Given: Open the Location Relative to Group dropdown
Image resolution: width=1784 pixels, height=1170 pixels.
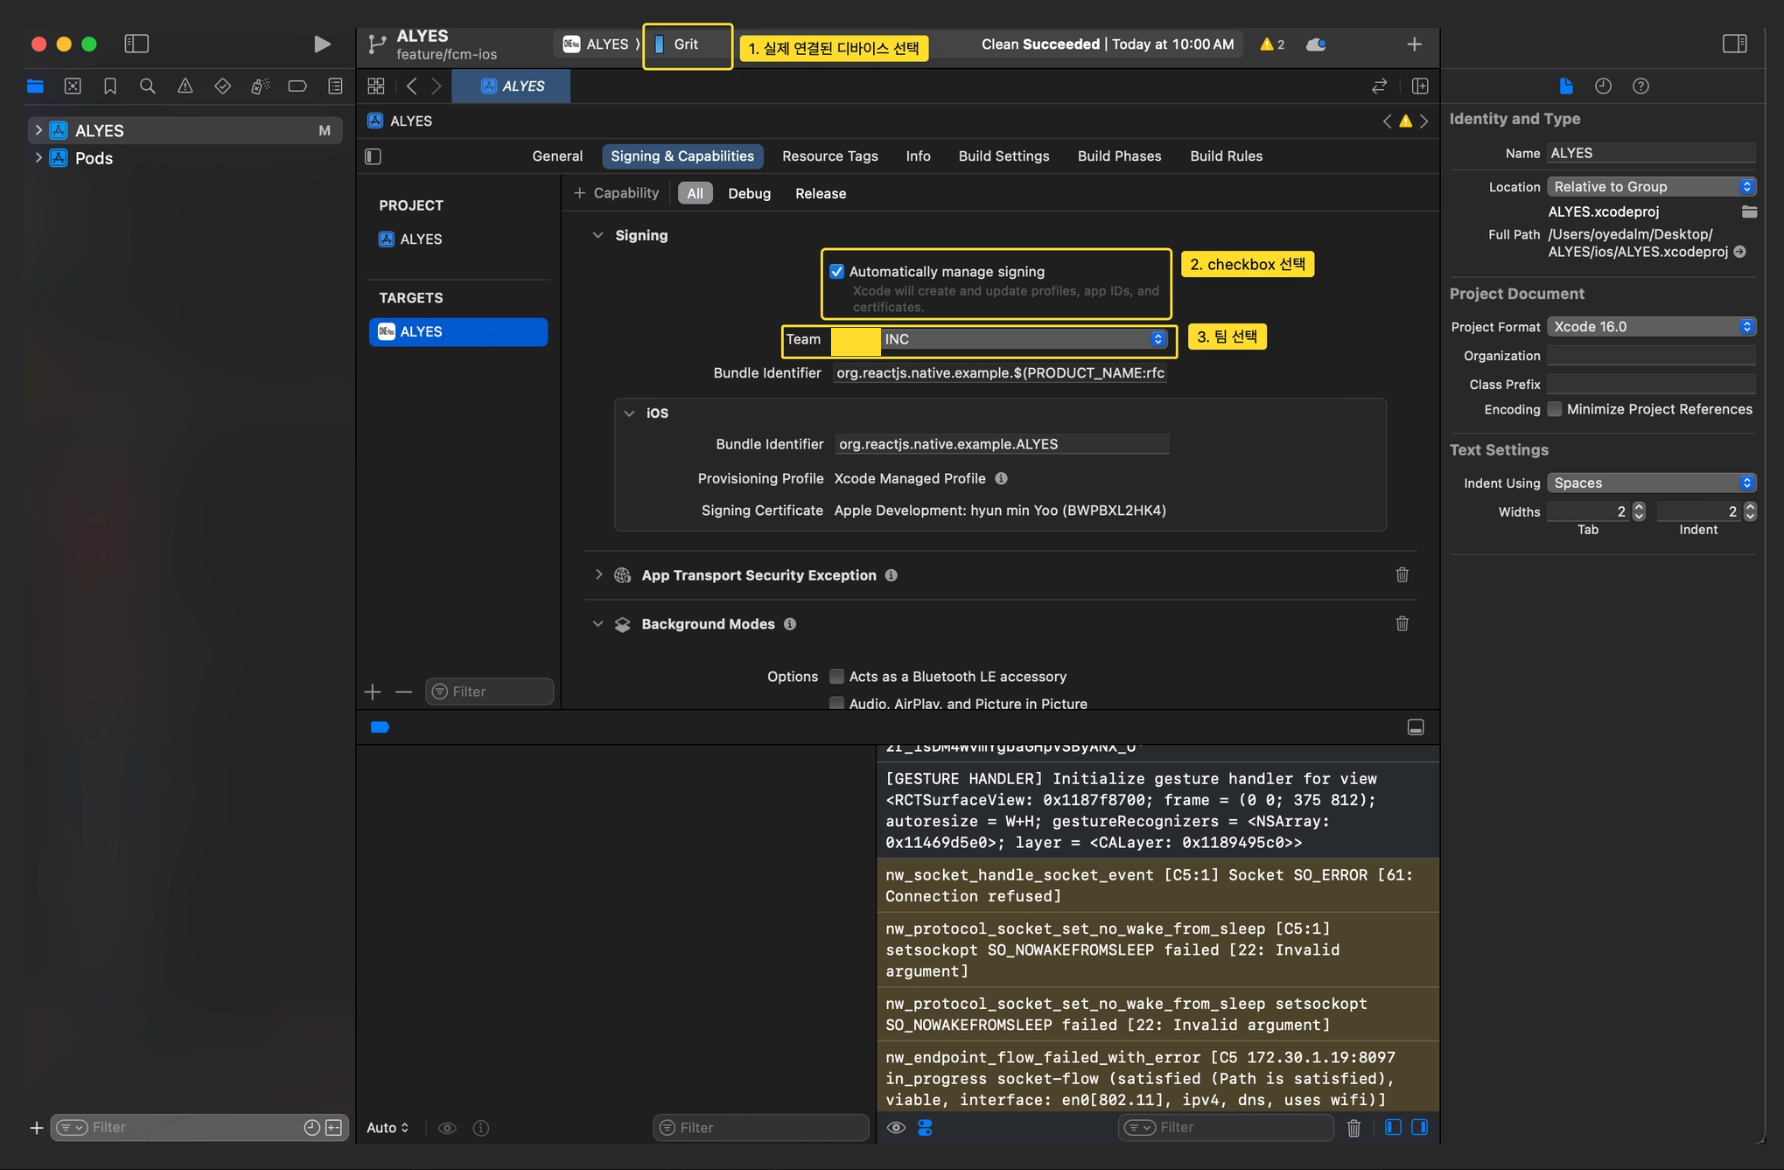Looking at the screenshot, I should point(1651,187).
